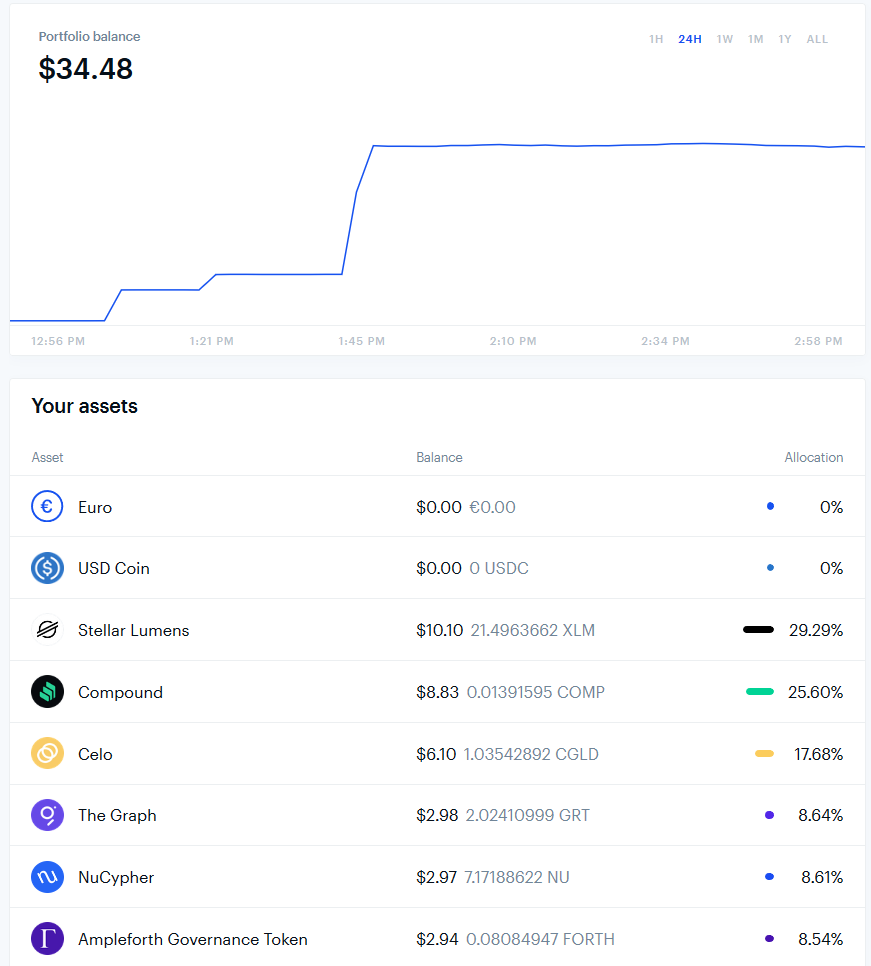Open the Compound asset row name

(x=120, y=692)
